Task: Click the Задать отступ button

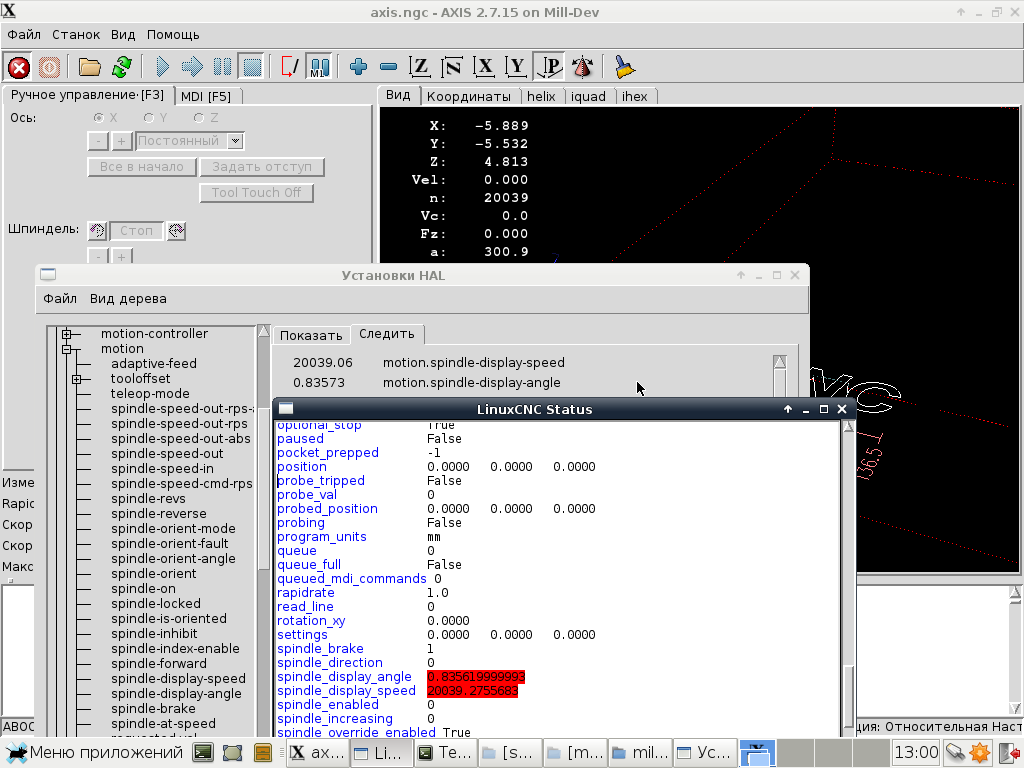Action: [262, 167]
